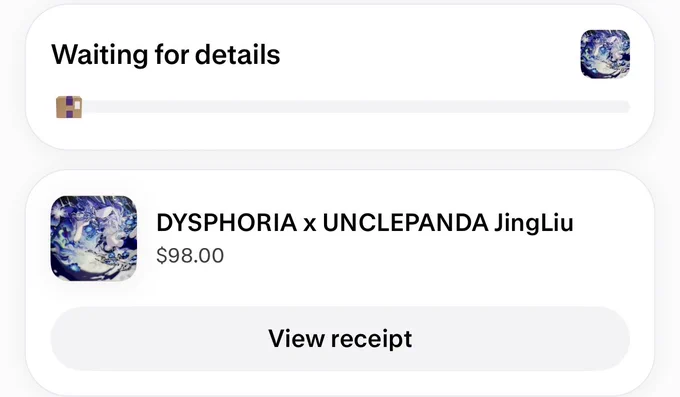
Task: Open the large JingLiu product artwork image
Action: (94, 238)
